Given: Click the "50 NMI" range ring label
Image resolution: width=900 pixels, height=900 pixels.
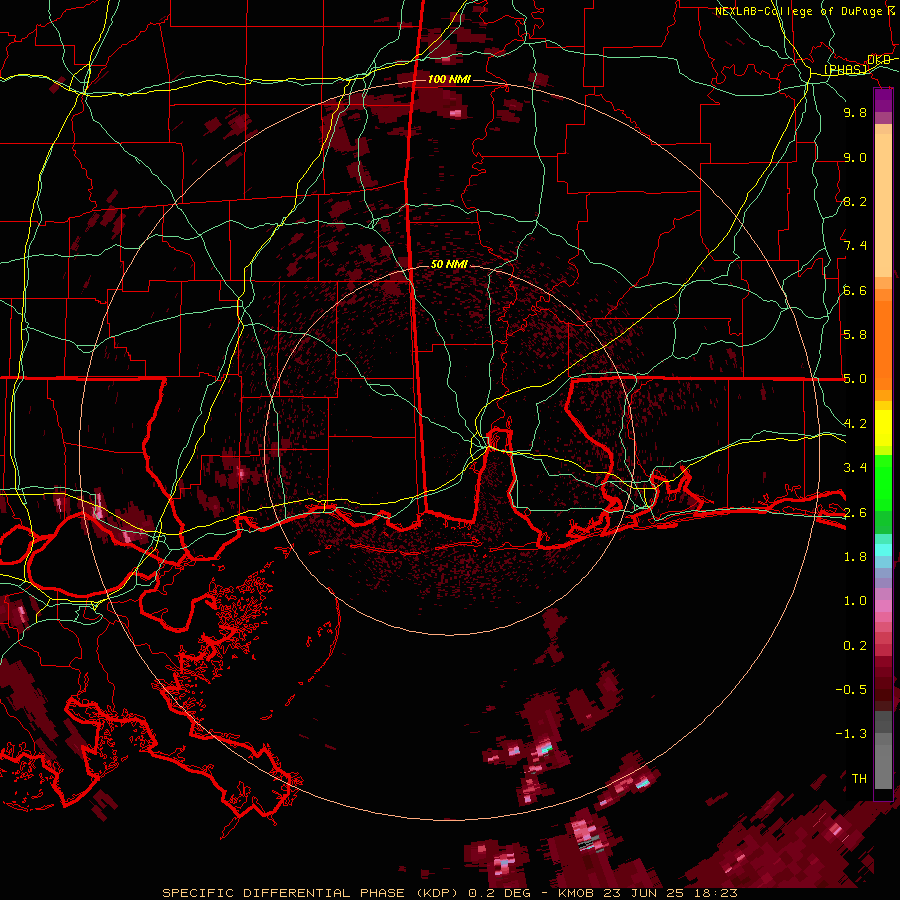Looking at the screenshot, I should pyautogui.click(x=449, y=264).
